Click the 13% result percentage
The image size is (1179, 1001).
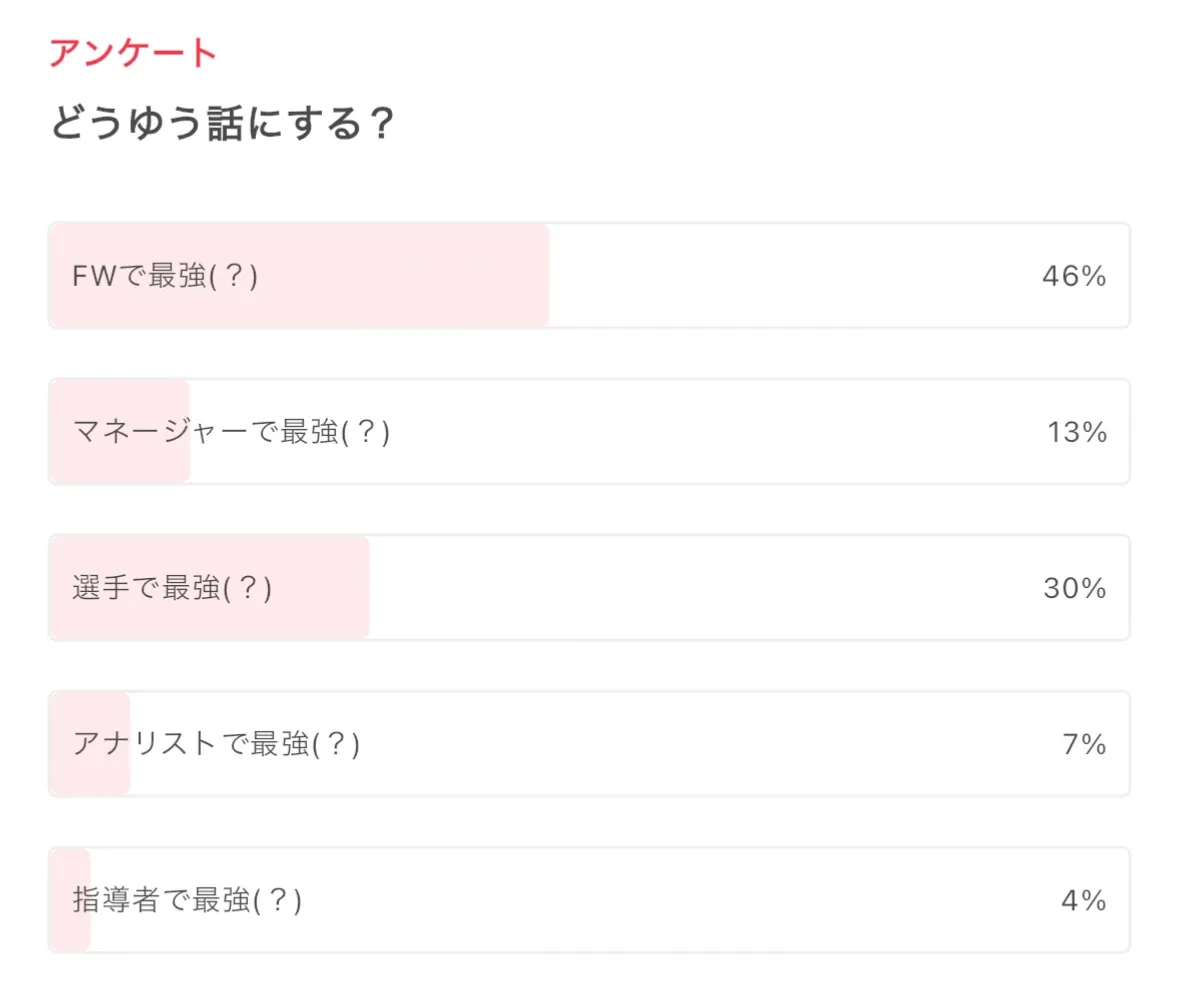1076,433
